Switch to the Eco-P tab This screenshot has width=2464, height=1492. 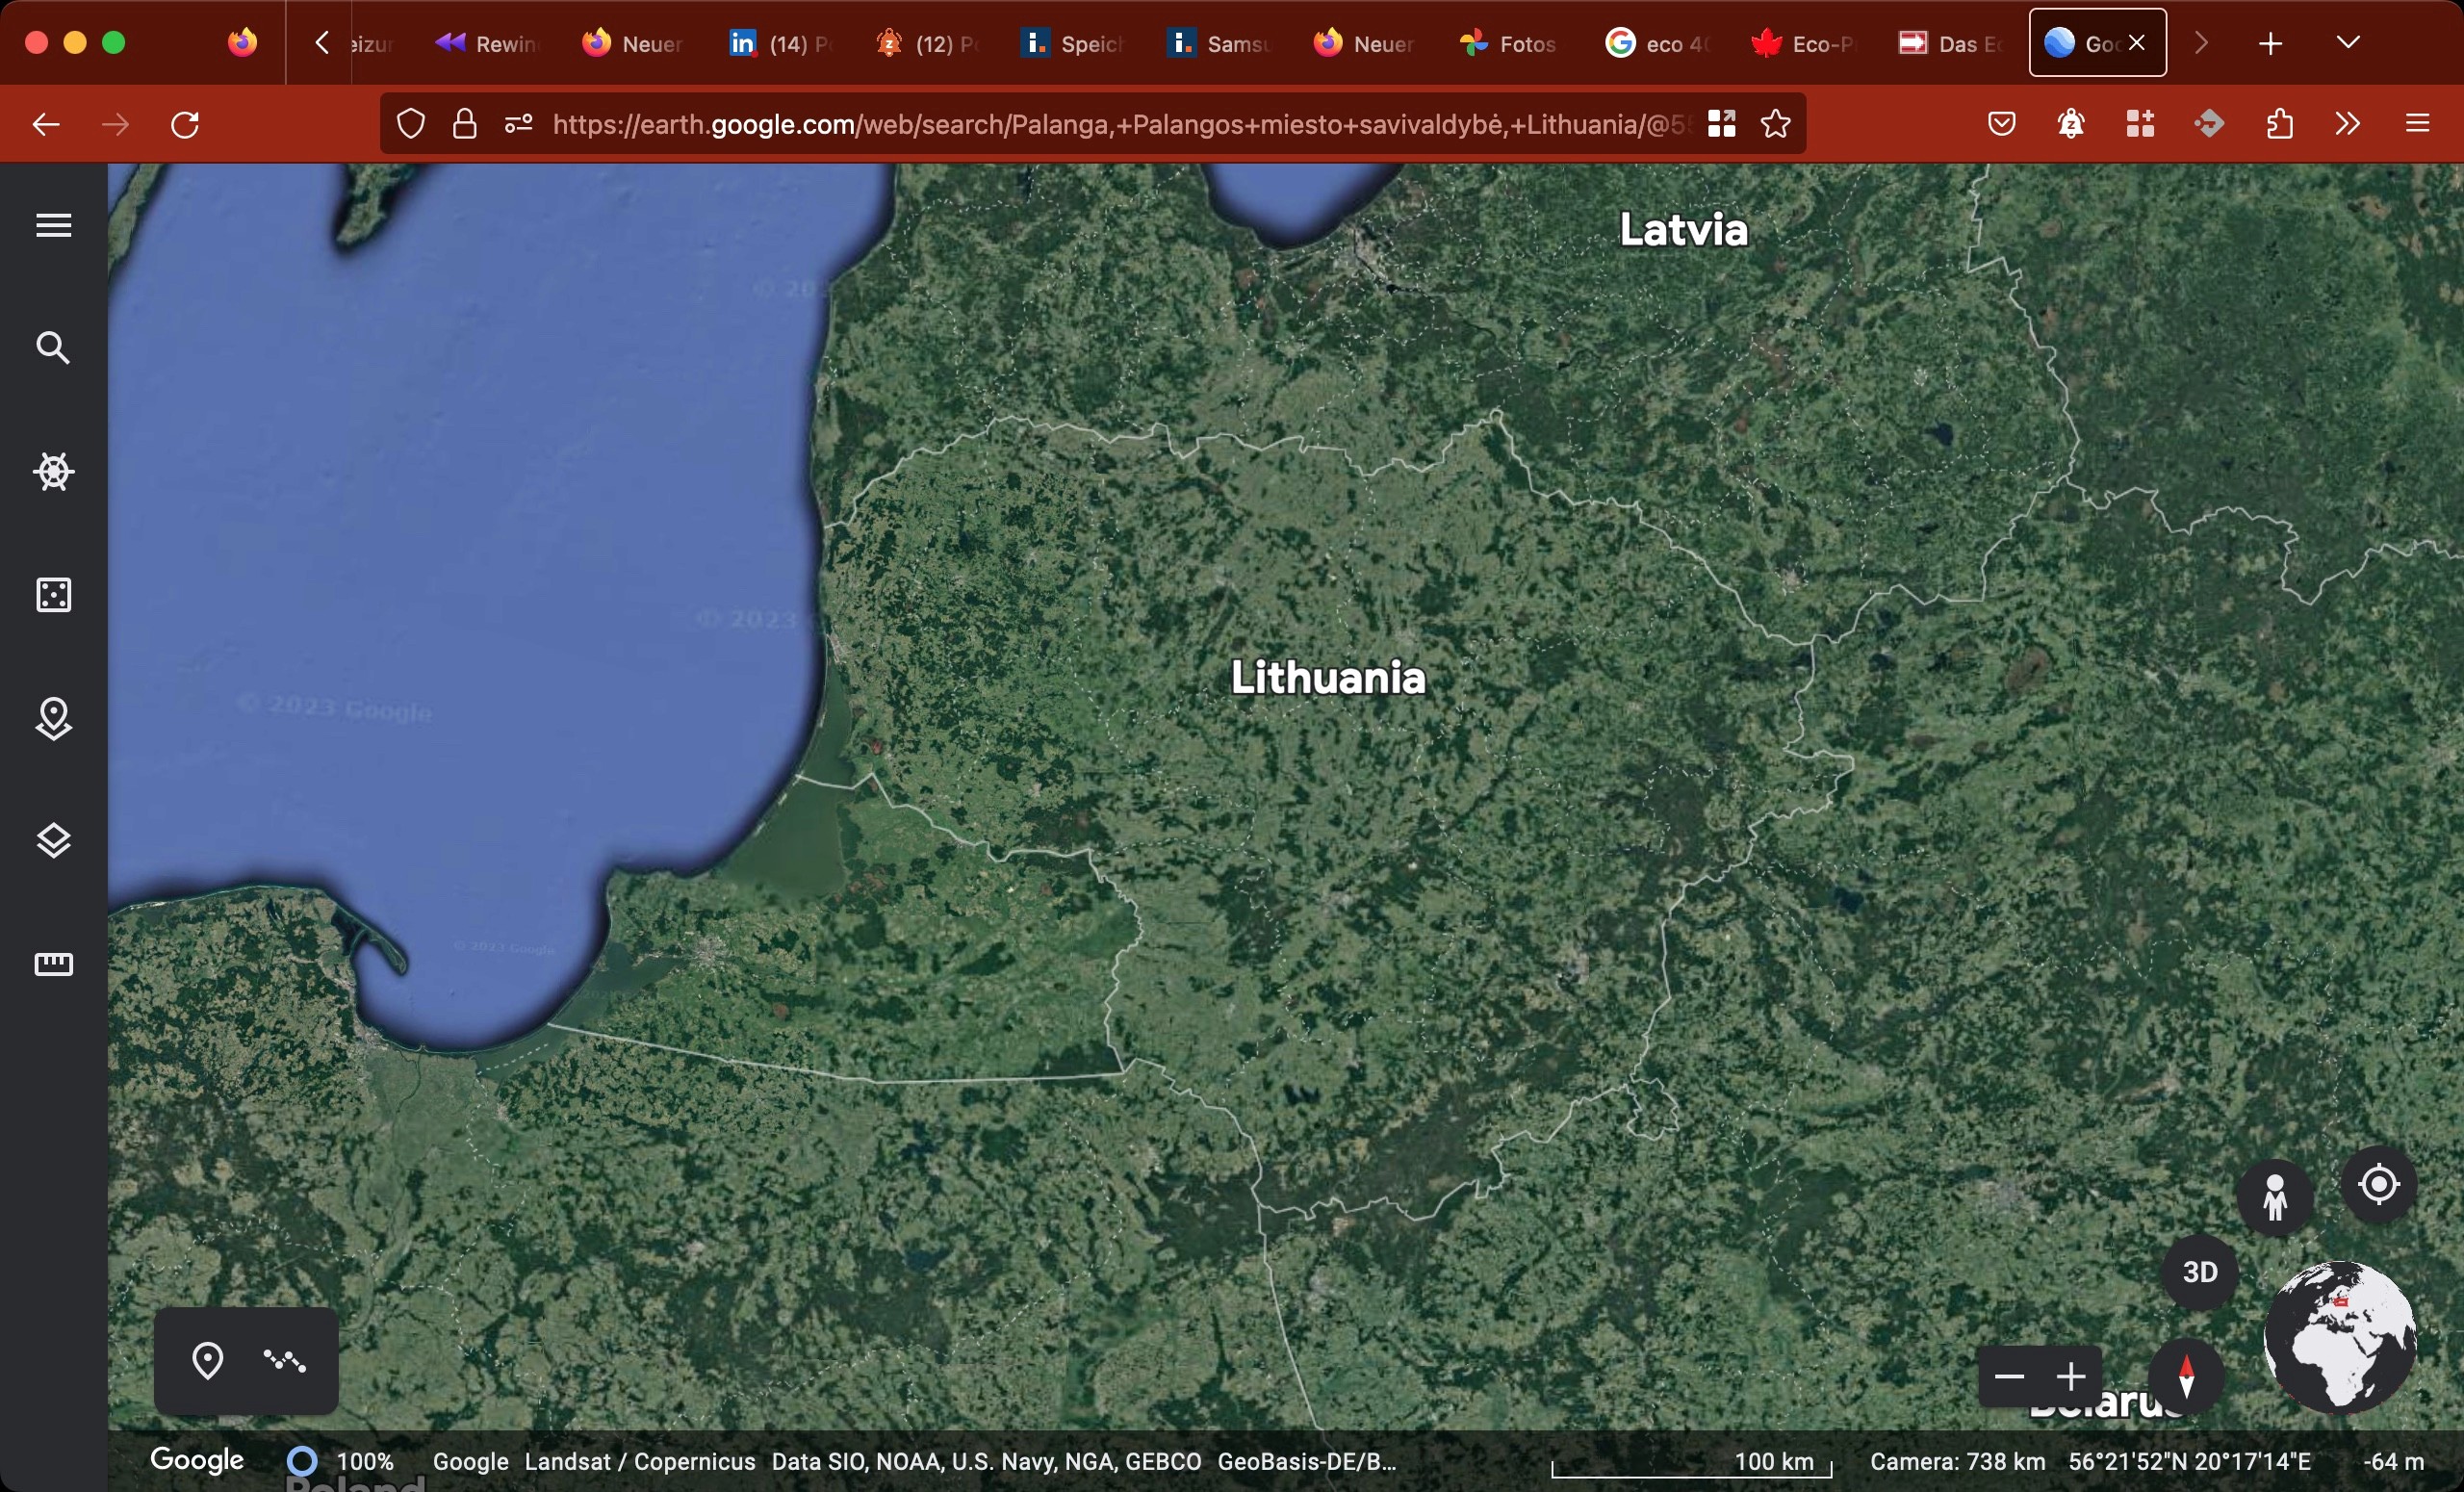pos(1802,43)
